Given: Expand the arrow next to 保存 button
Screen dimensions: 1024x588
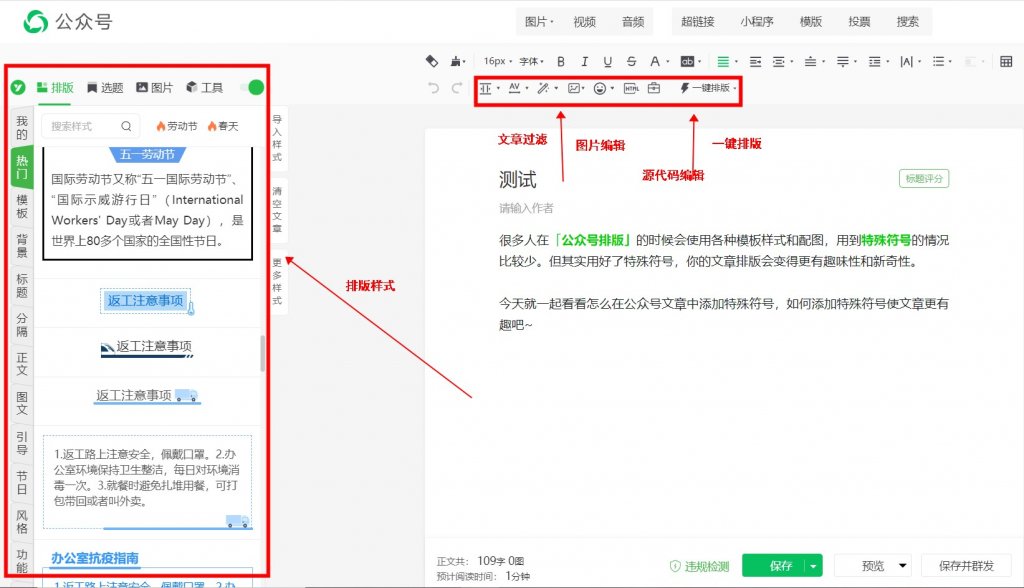Looking at the screenshot, I should pyautogui.click(x=813, y=566).
